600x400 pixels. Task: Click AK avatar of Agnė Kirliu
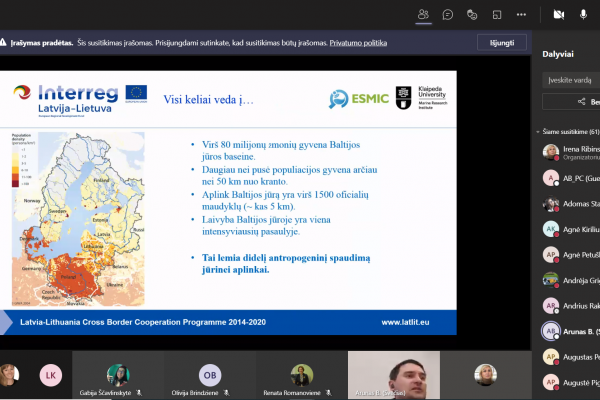(551, 229)
